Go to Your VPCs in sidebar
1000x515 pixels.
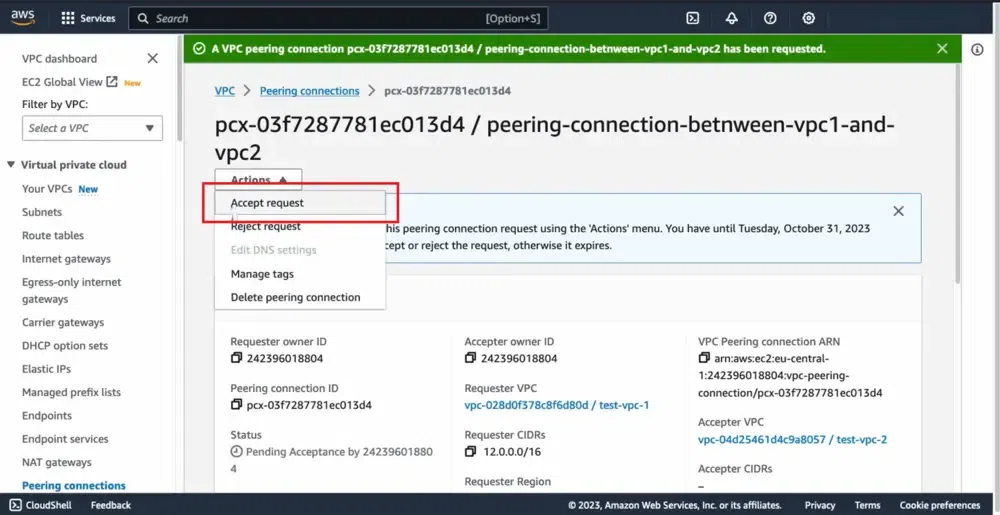click(x=47, y=189)
